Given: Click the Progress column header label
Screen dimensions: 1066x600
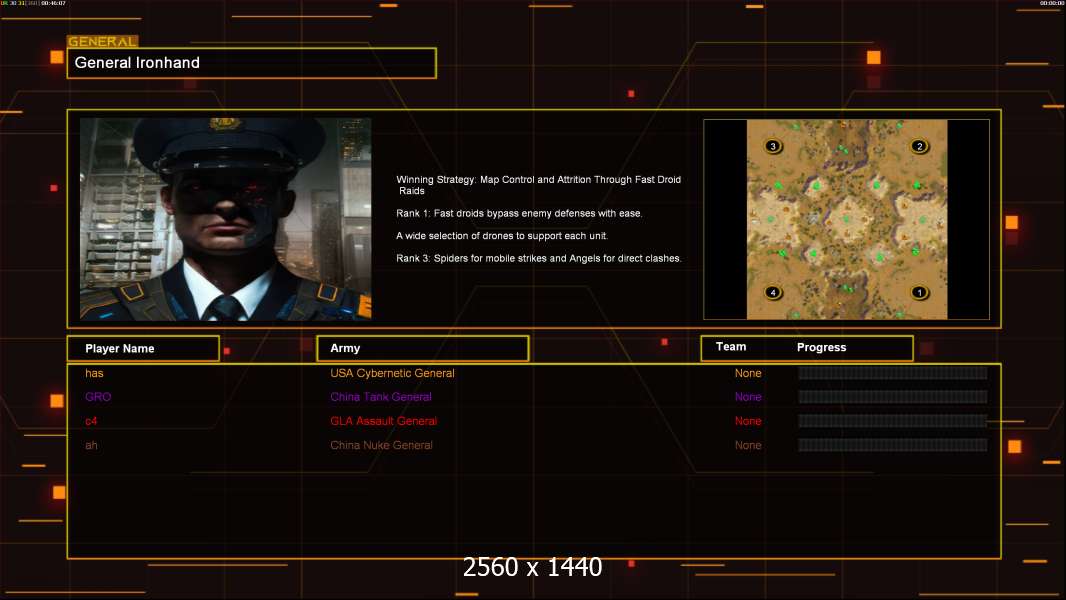Looking at the screenshot, I should (x=821, y=347).
